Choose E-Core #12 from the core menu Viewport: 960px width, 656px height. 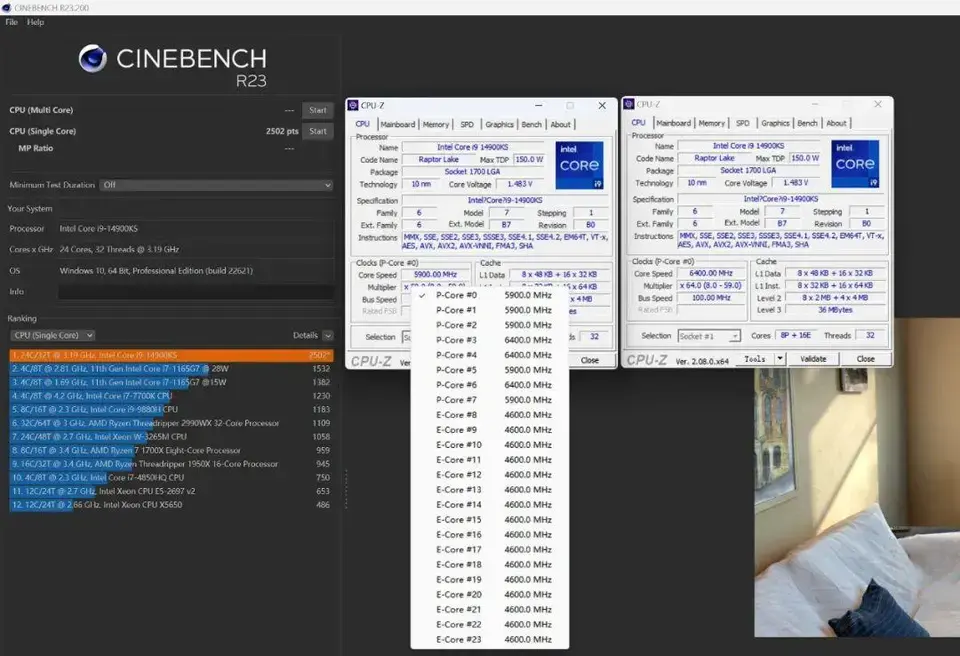490,475
